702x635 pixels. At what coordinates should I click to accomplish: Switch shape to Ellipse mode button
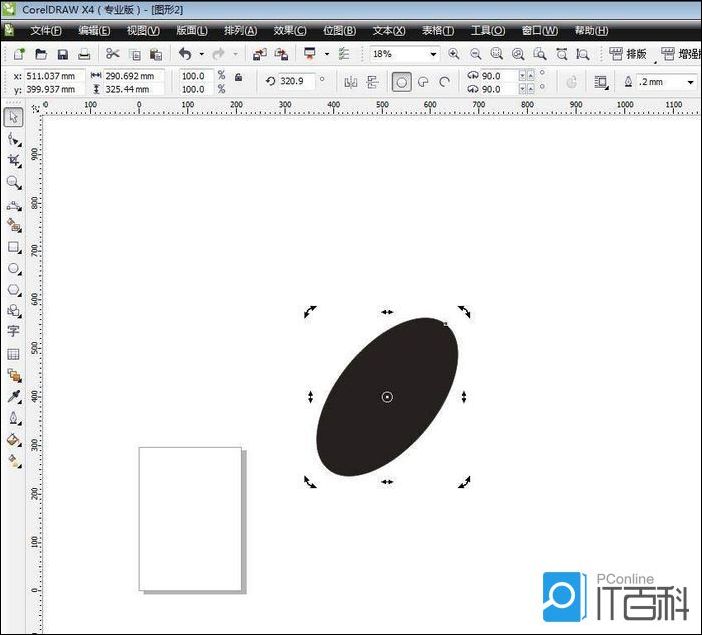point(401,82)
